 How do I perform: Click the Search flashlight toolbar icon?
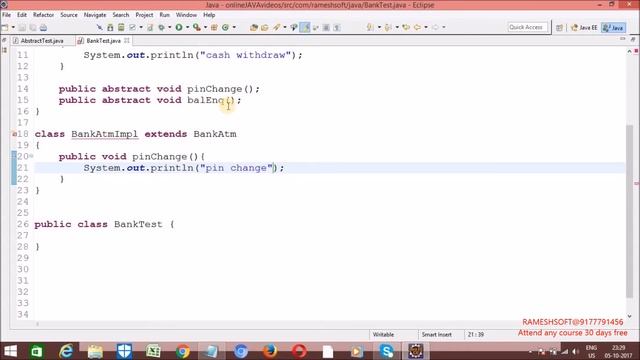point(276,27)
